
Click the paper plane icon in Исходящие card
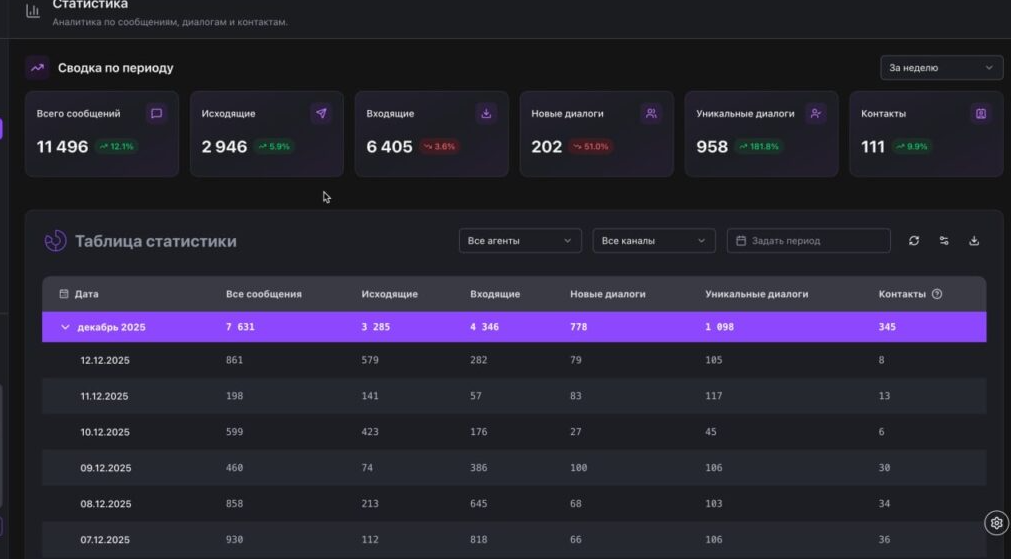(x=321, y=114)
